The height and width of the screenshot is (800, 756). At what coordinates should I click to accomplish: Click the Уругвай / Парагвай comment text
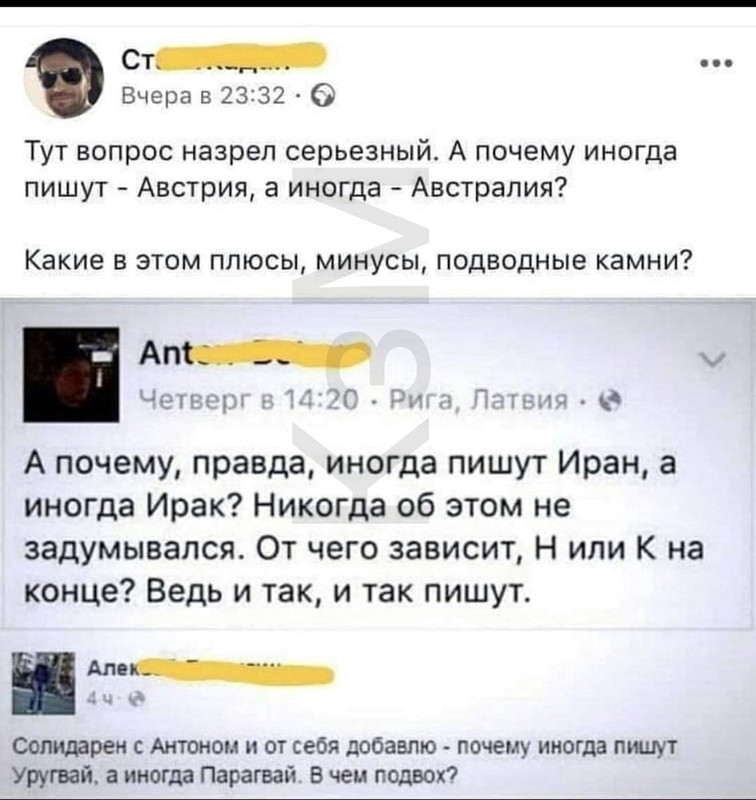pos(344,762)
